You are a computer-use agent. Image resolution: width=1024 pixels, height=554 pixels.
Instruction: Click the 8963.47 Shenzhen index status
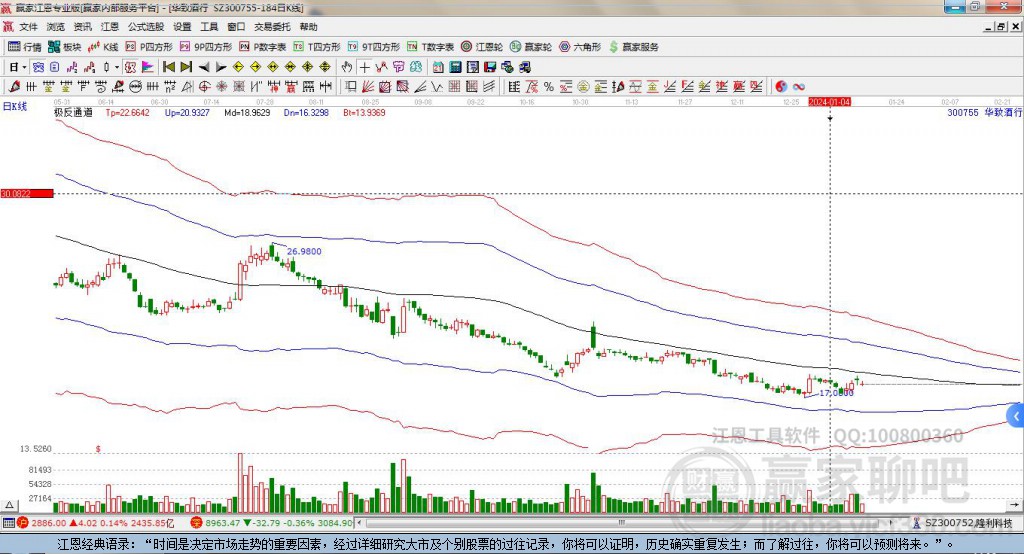pyautogui.click(x=222, y=523)
